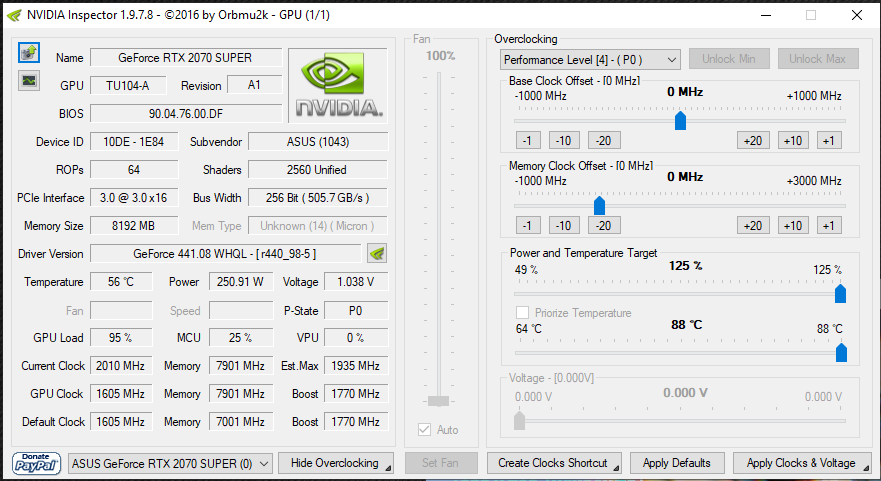Click -1 under Memory Clock Offset
881x481 pixels.
(x=528, y=225)
